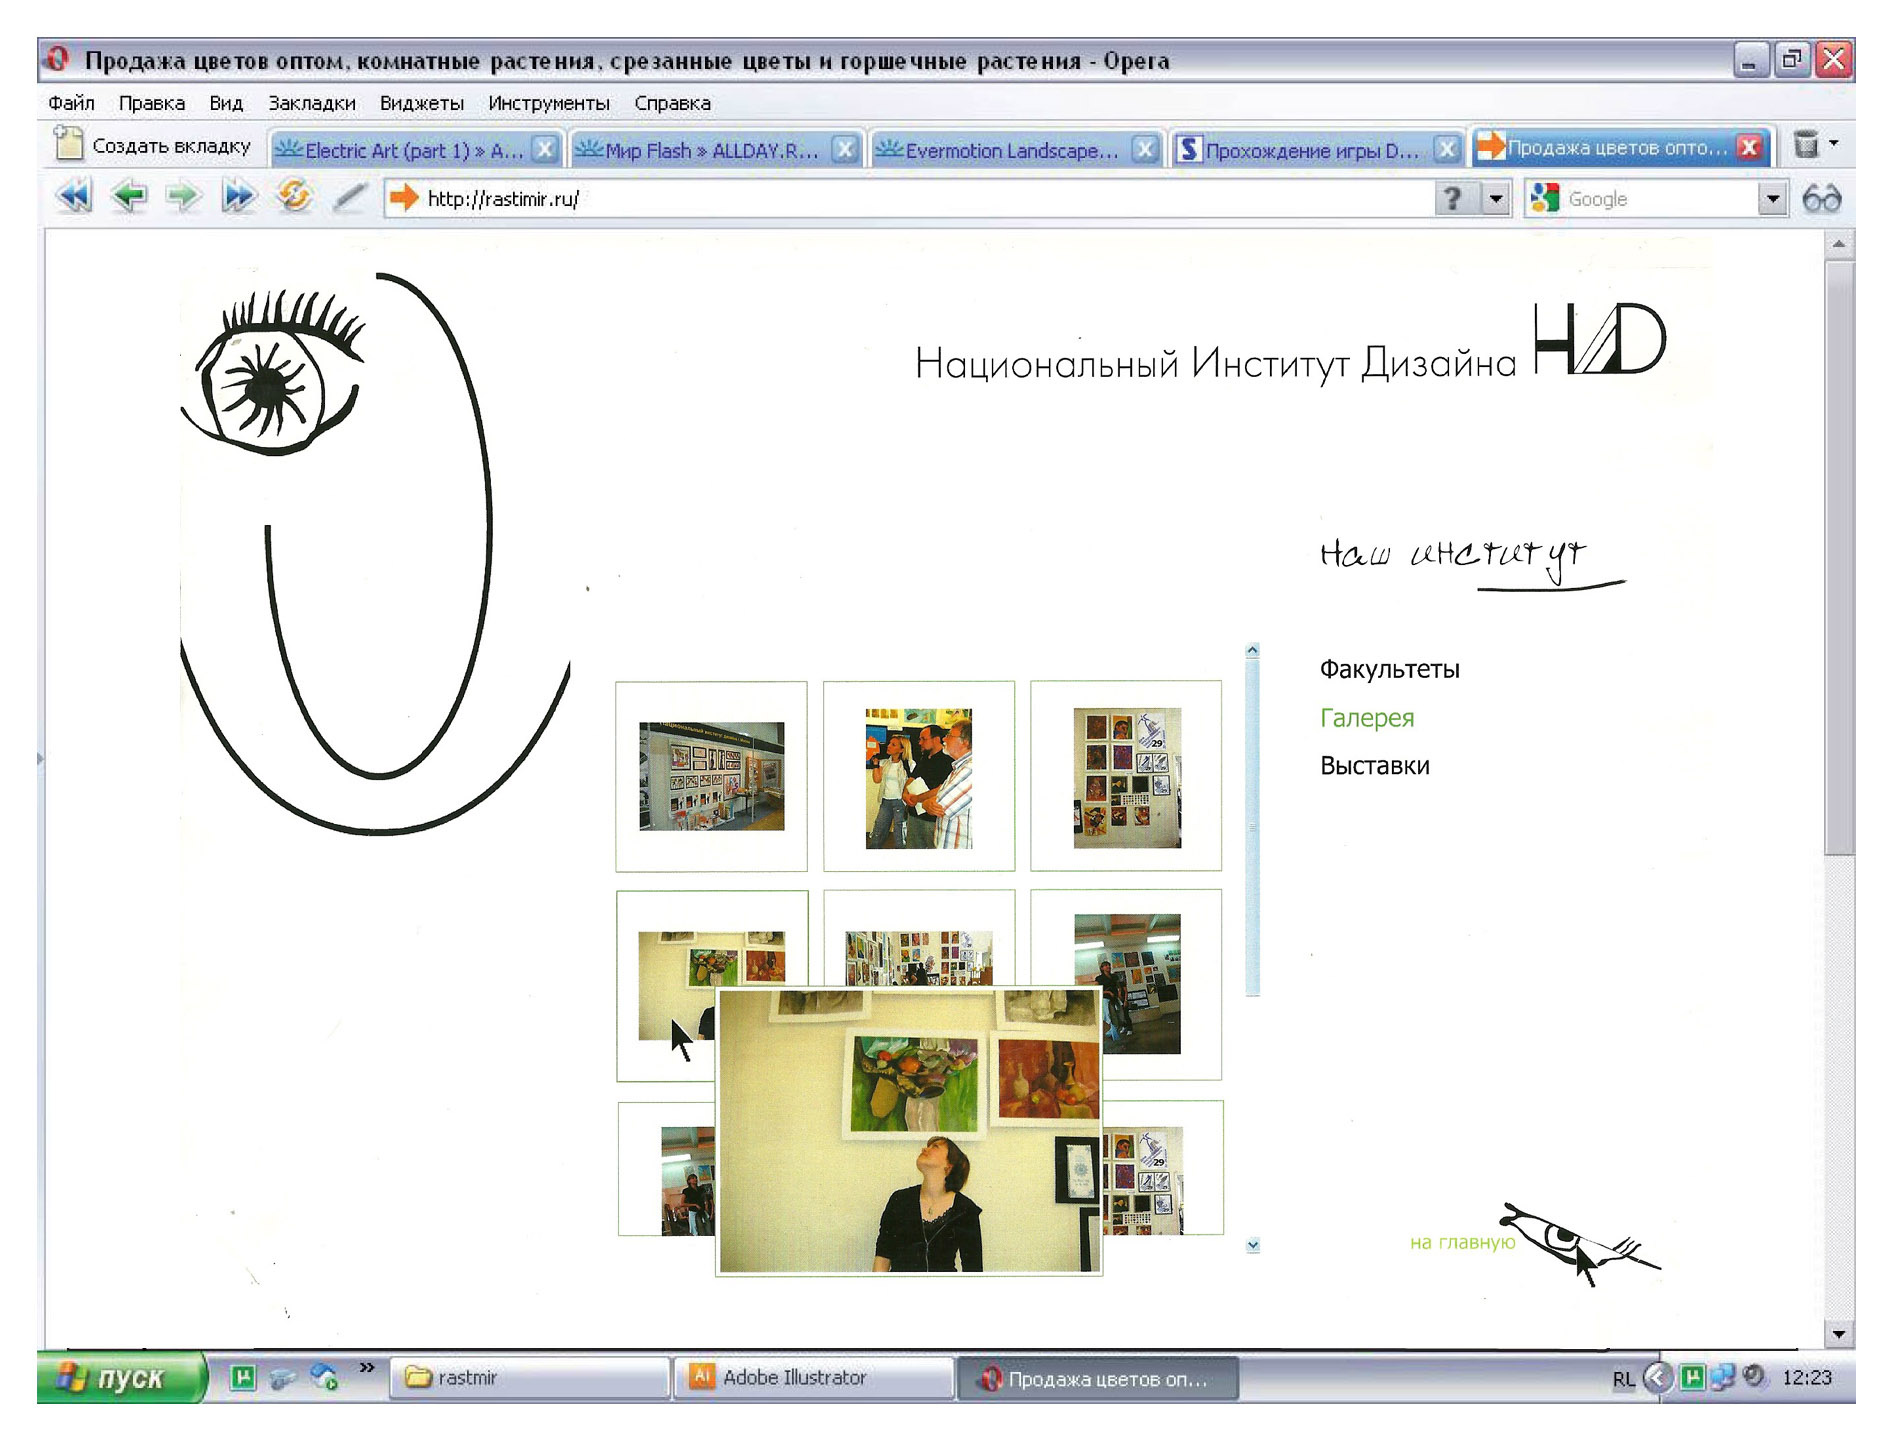Click the gallery scrollbar down arrow
This screenshot has height=1441, width=1896.
pyautogui.click(x=1252, y=1245)
